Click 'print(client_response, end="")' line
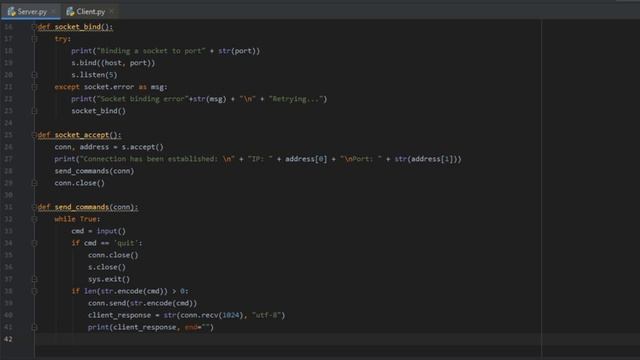 point(151,327)
